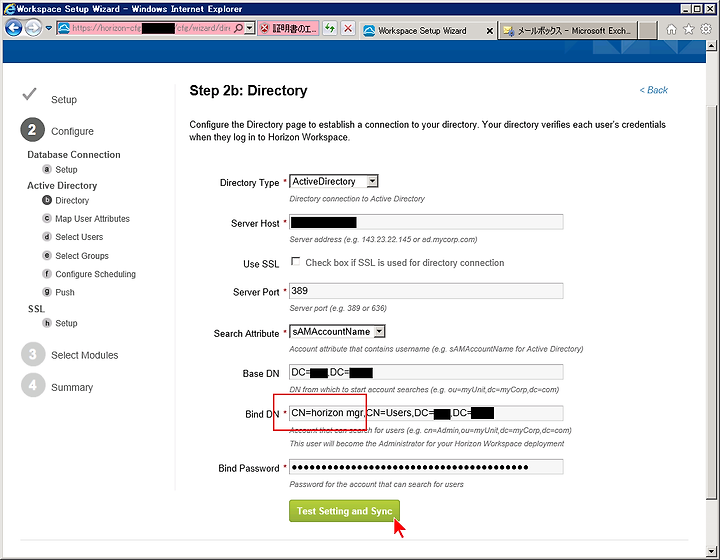Select Map User Attributes sub-step
This screenshot has width=720, height=560.
92,219
